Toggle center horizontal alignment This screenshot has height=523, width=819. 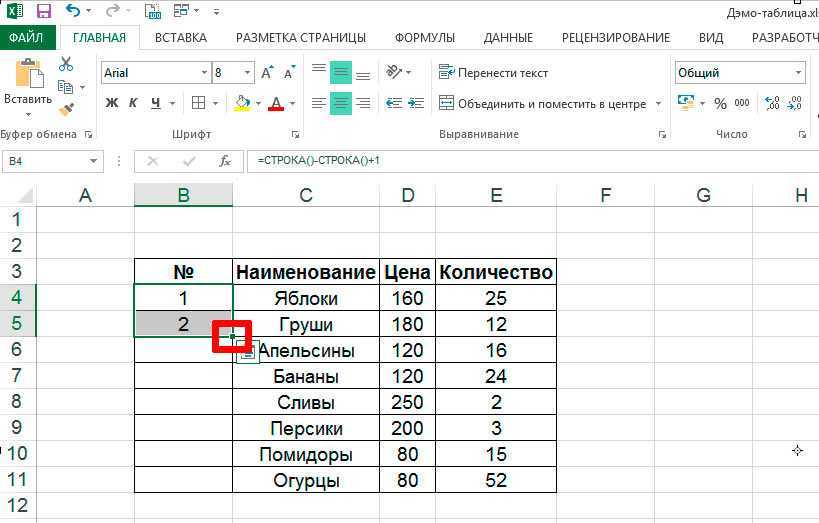pos(341,103)
